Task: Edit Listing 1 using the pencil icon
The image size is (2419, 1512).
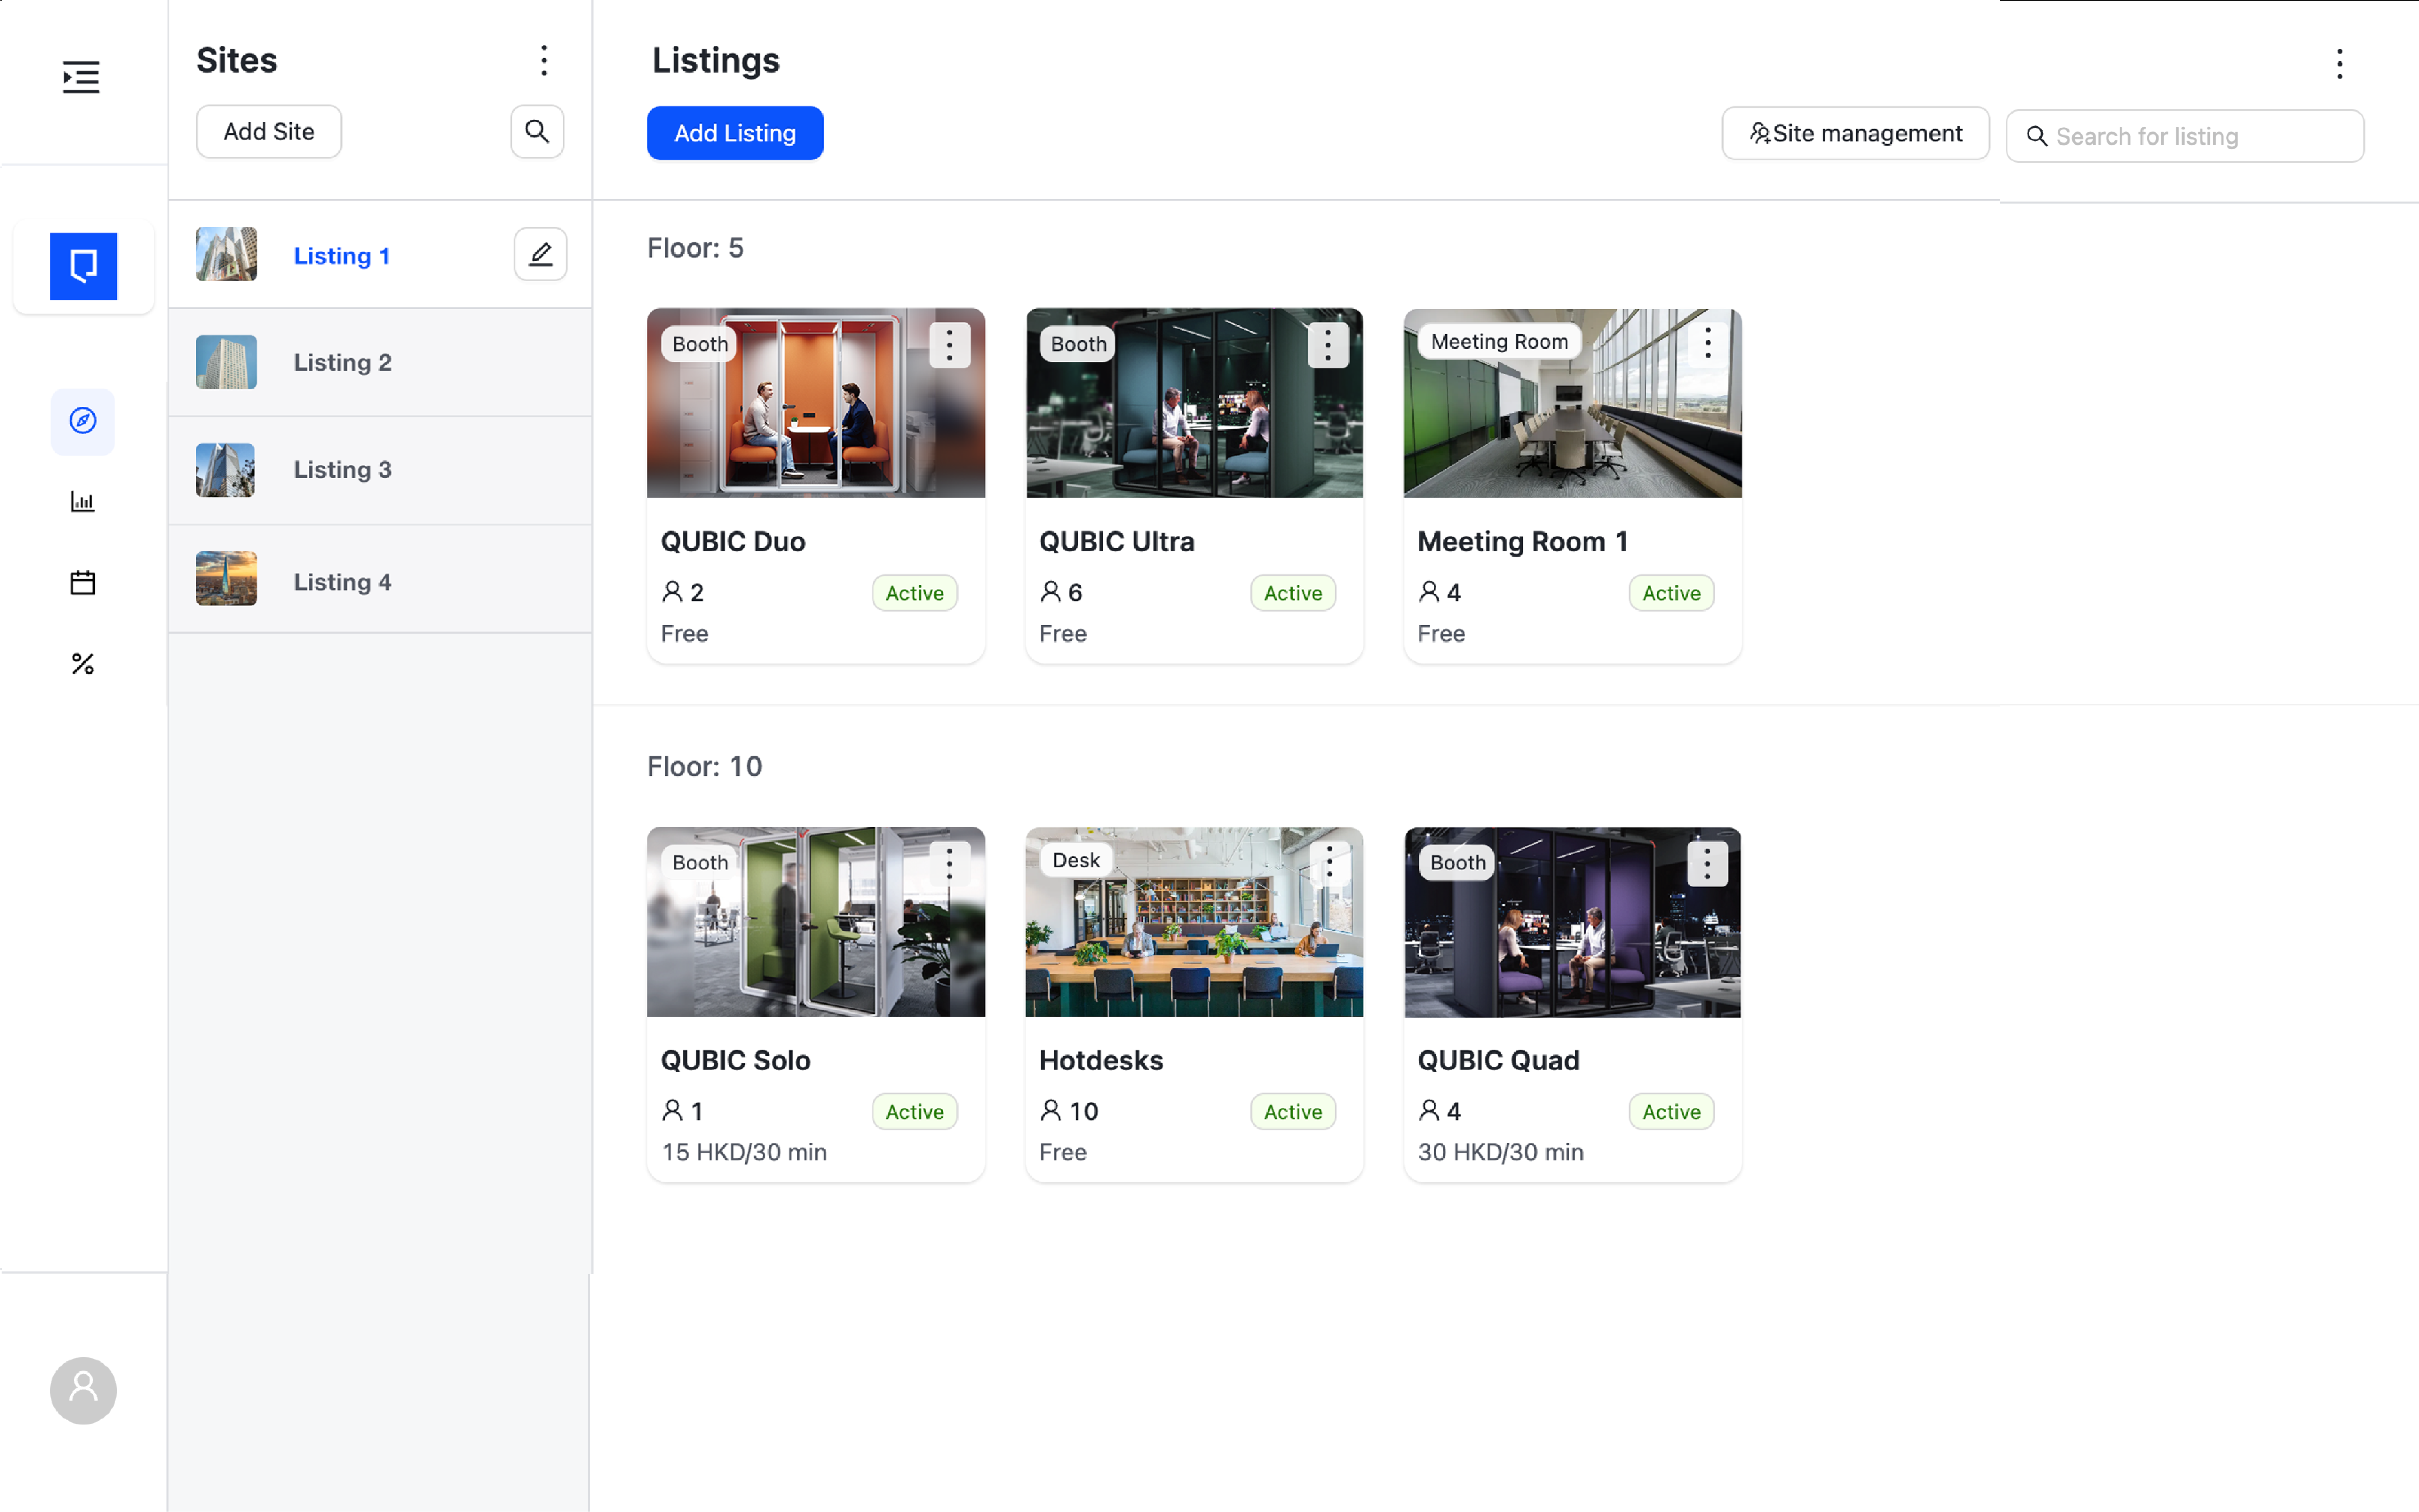Action: 540,254
